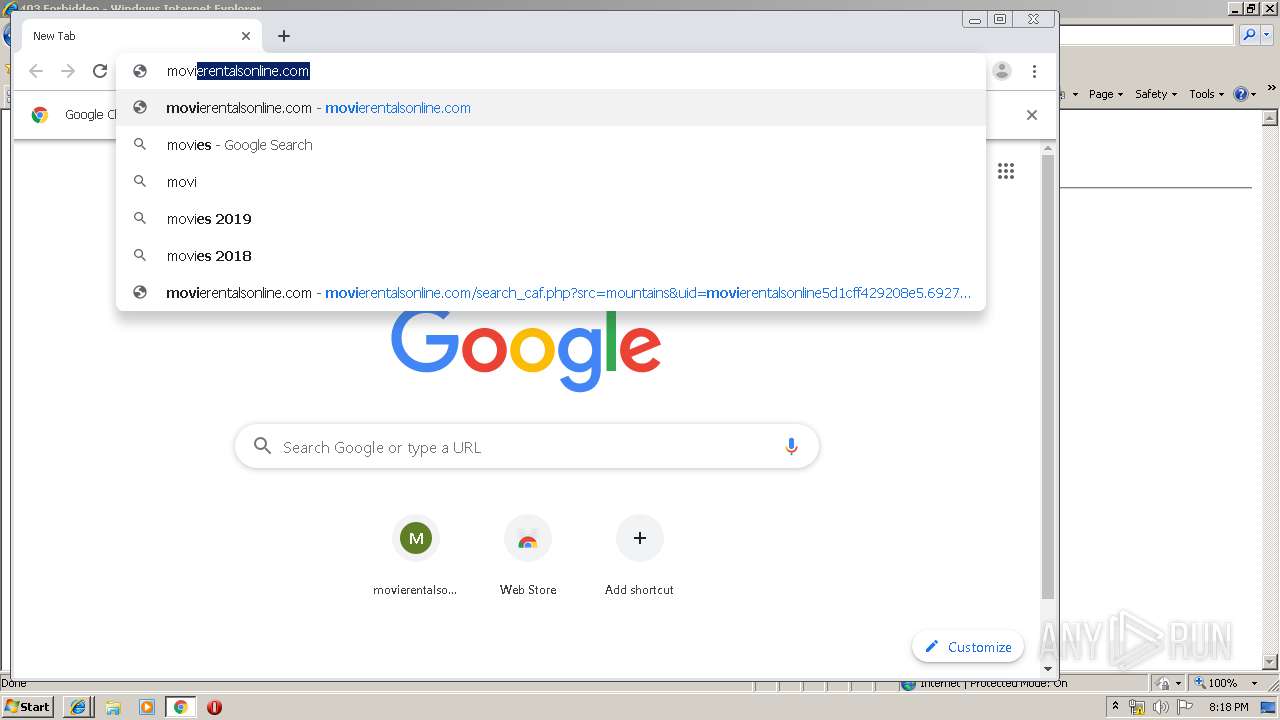The image size is (1280, 720).
Task: Open the Google apps grid
Action: (x=1006, y=171)
